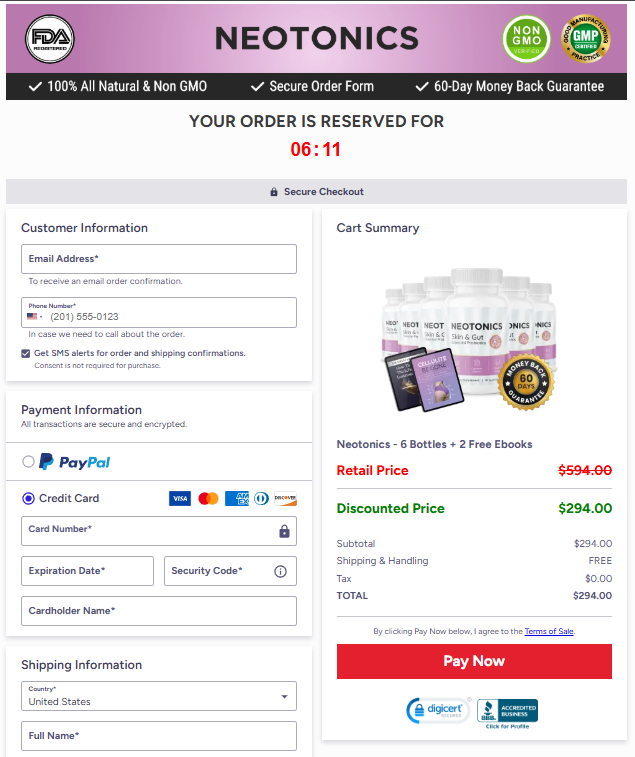Screen dimensions: 635x757
Task: Click the BBB Accredited Business badge
Action: [508, 714]
